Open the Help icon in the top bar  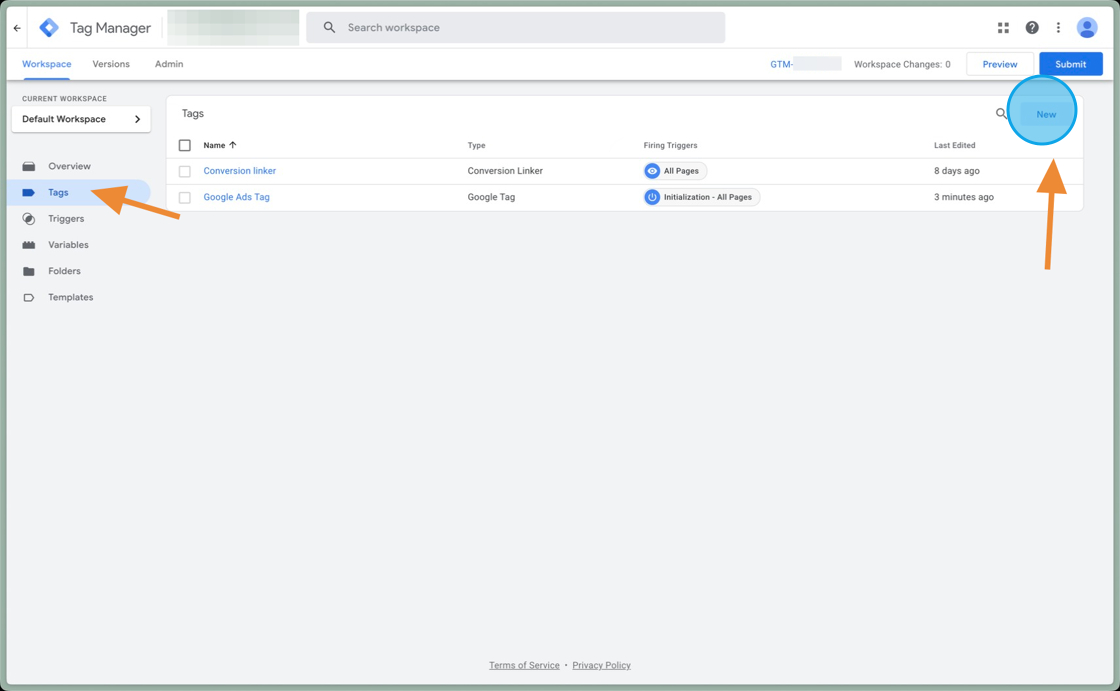[x=1031, y=27]
